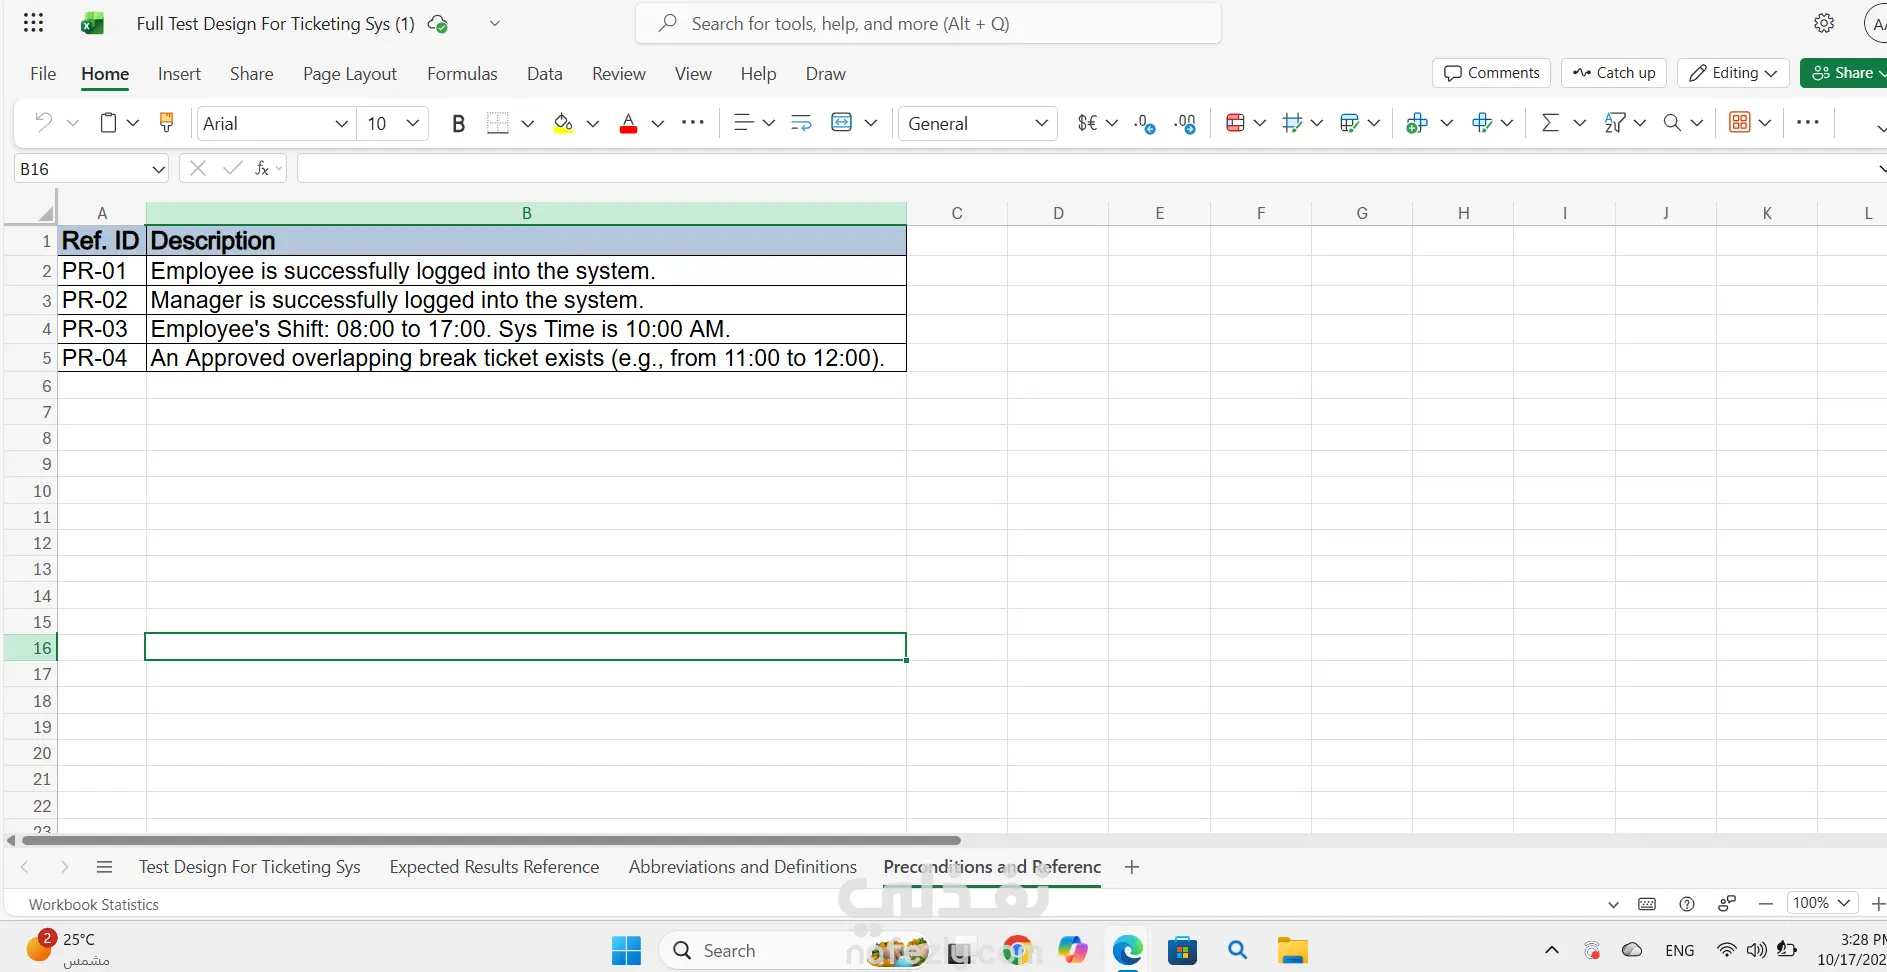The image size is (1887, 972).
Task: Open the Help question mark icon
Action: [1687, 904]
